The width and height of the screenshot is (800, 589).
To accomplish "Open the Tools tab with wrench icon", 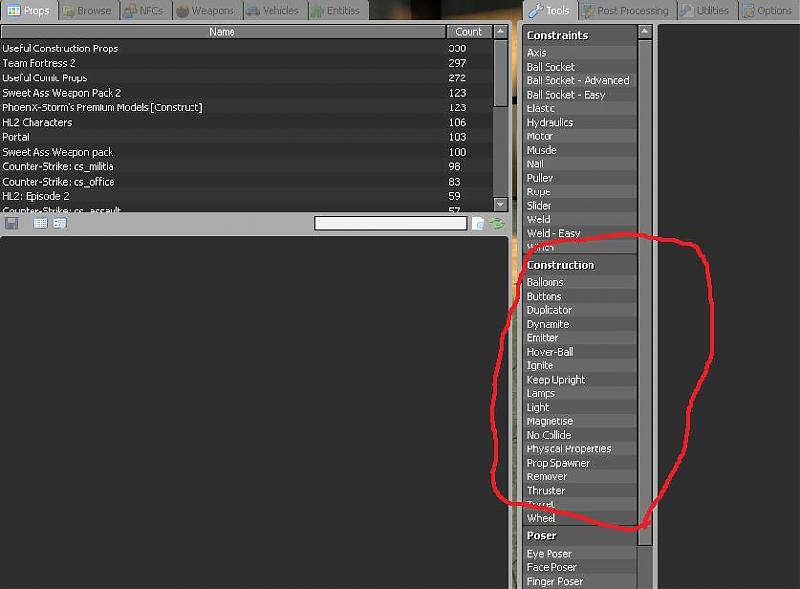I will coord(549,11).
